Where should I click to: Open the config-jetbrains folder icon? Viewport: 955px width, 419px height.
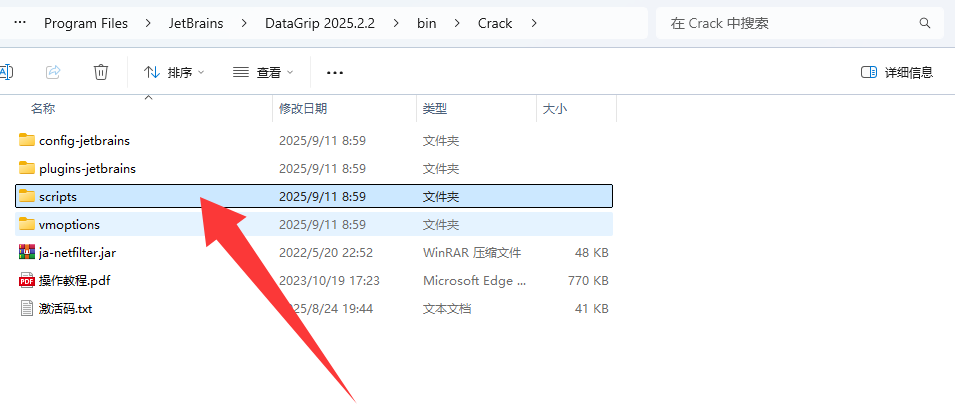tap(26, 140)
